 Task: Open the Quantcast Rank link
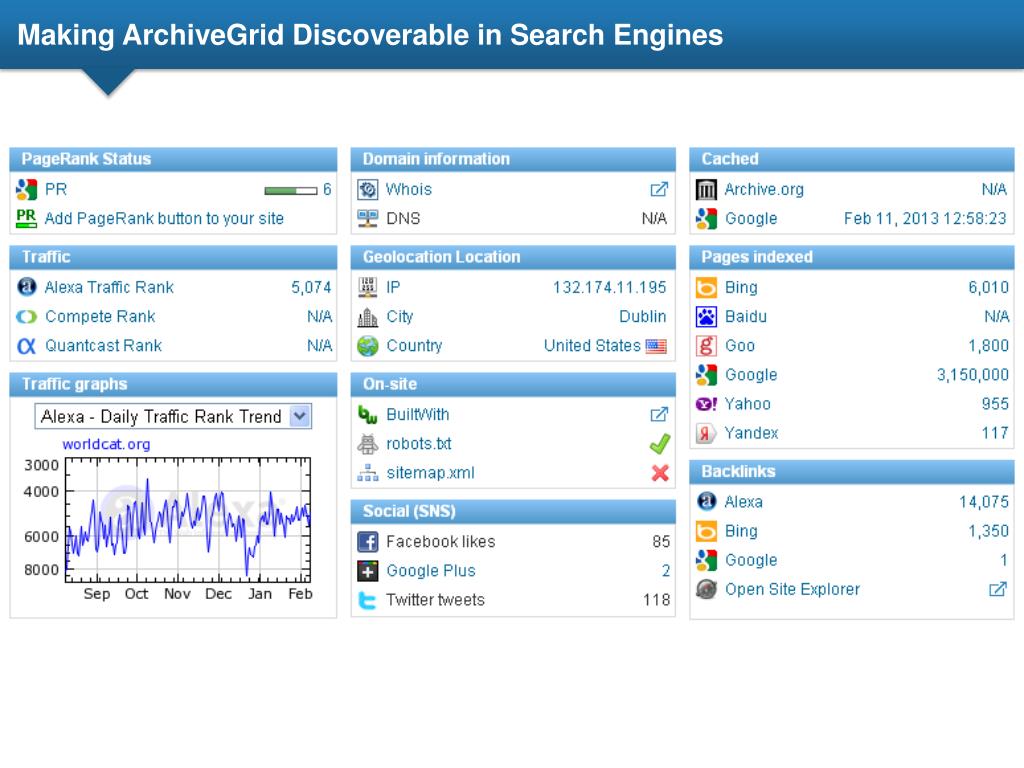[x=103, y=345]
